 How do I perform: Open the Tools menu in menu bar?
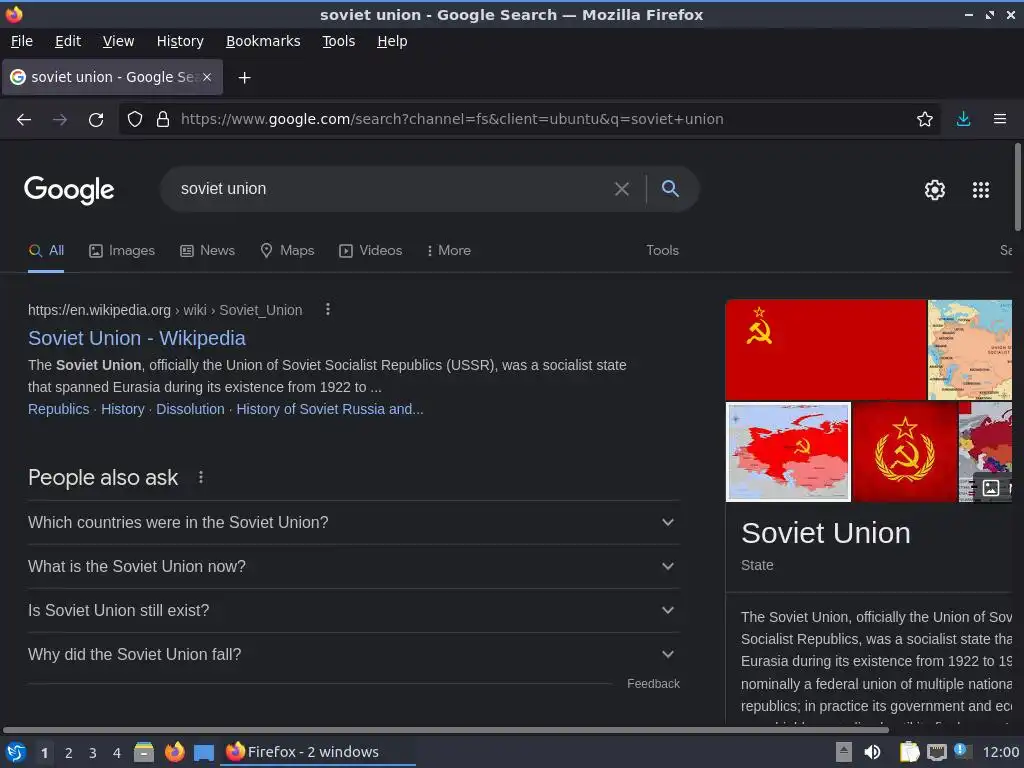coord(338,41)
